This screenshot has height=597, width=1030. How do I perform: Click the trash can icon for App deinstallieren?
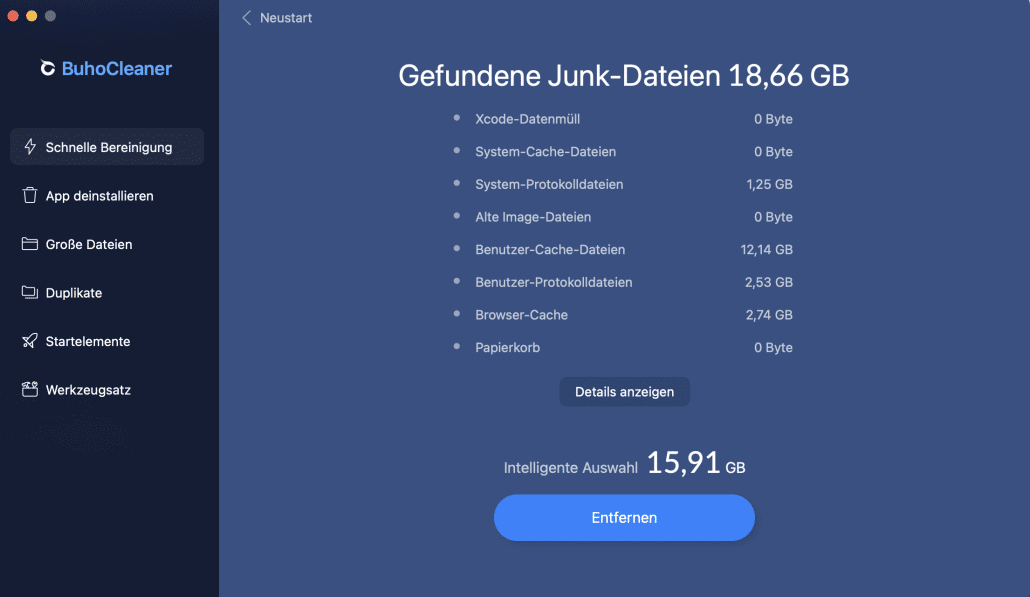(30, 196)
